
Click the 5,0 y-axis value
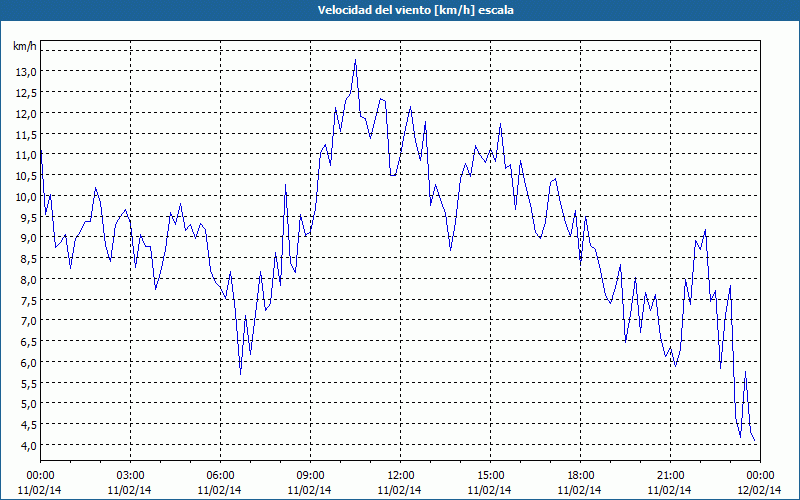pos(29,404)
